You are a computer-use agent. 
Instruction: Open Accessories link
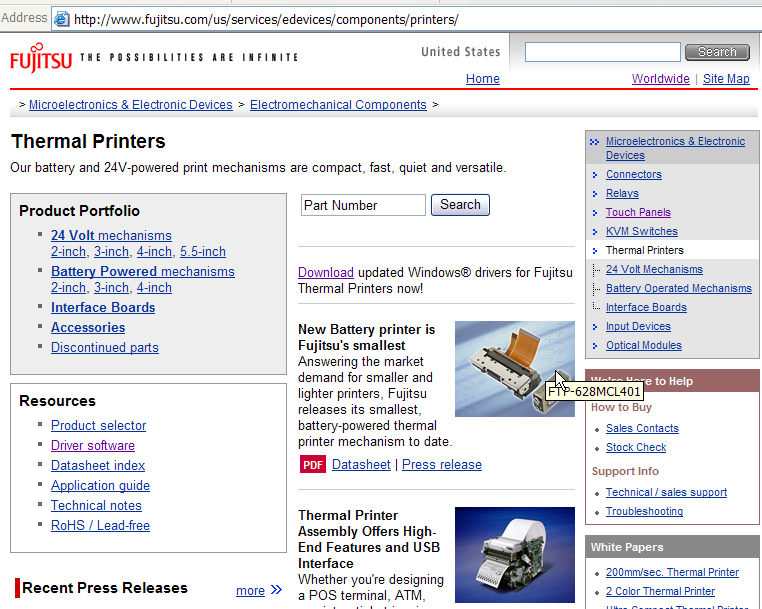click(88, 327)
